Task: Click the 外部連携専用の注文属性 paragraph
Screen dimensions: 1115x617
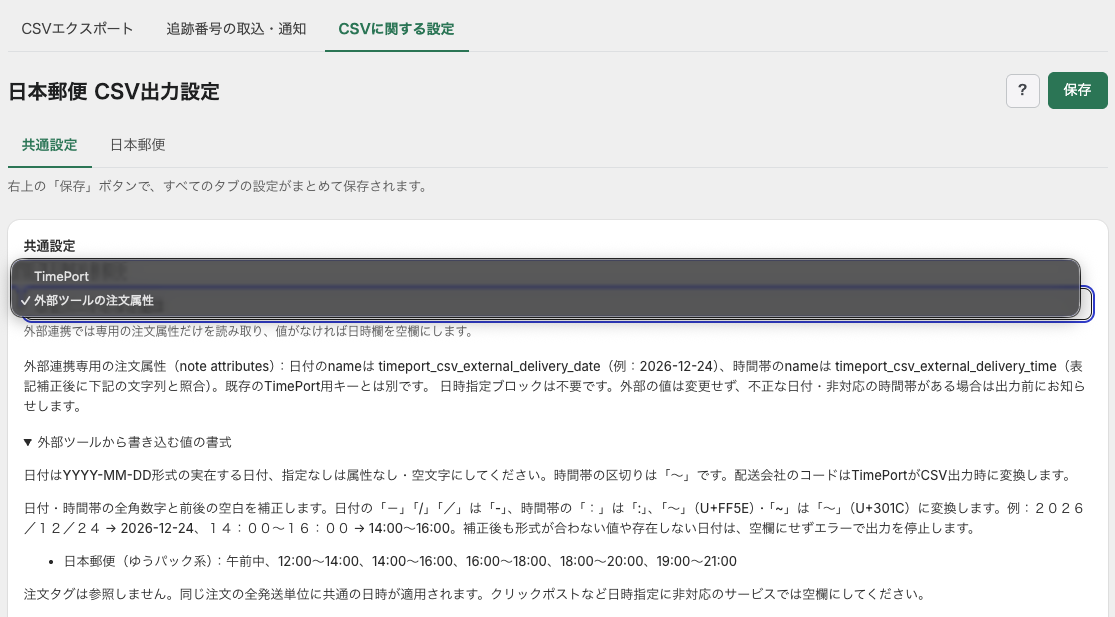Action: click(x=554, y=386)
